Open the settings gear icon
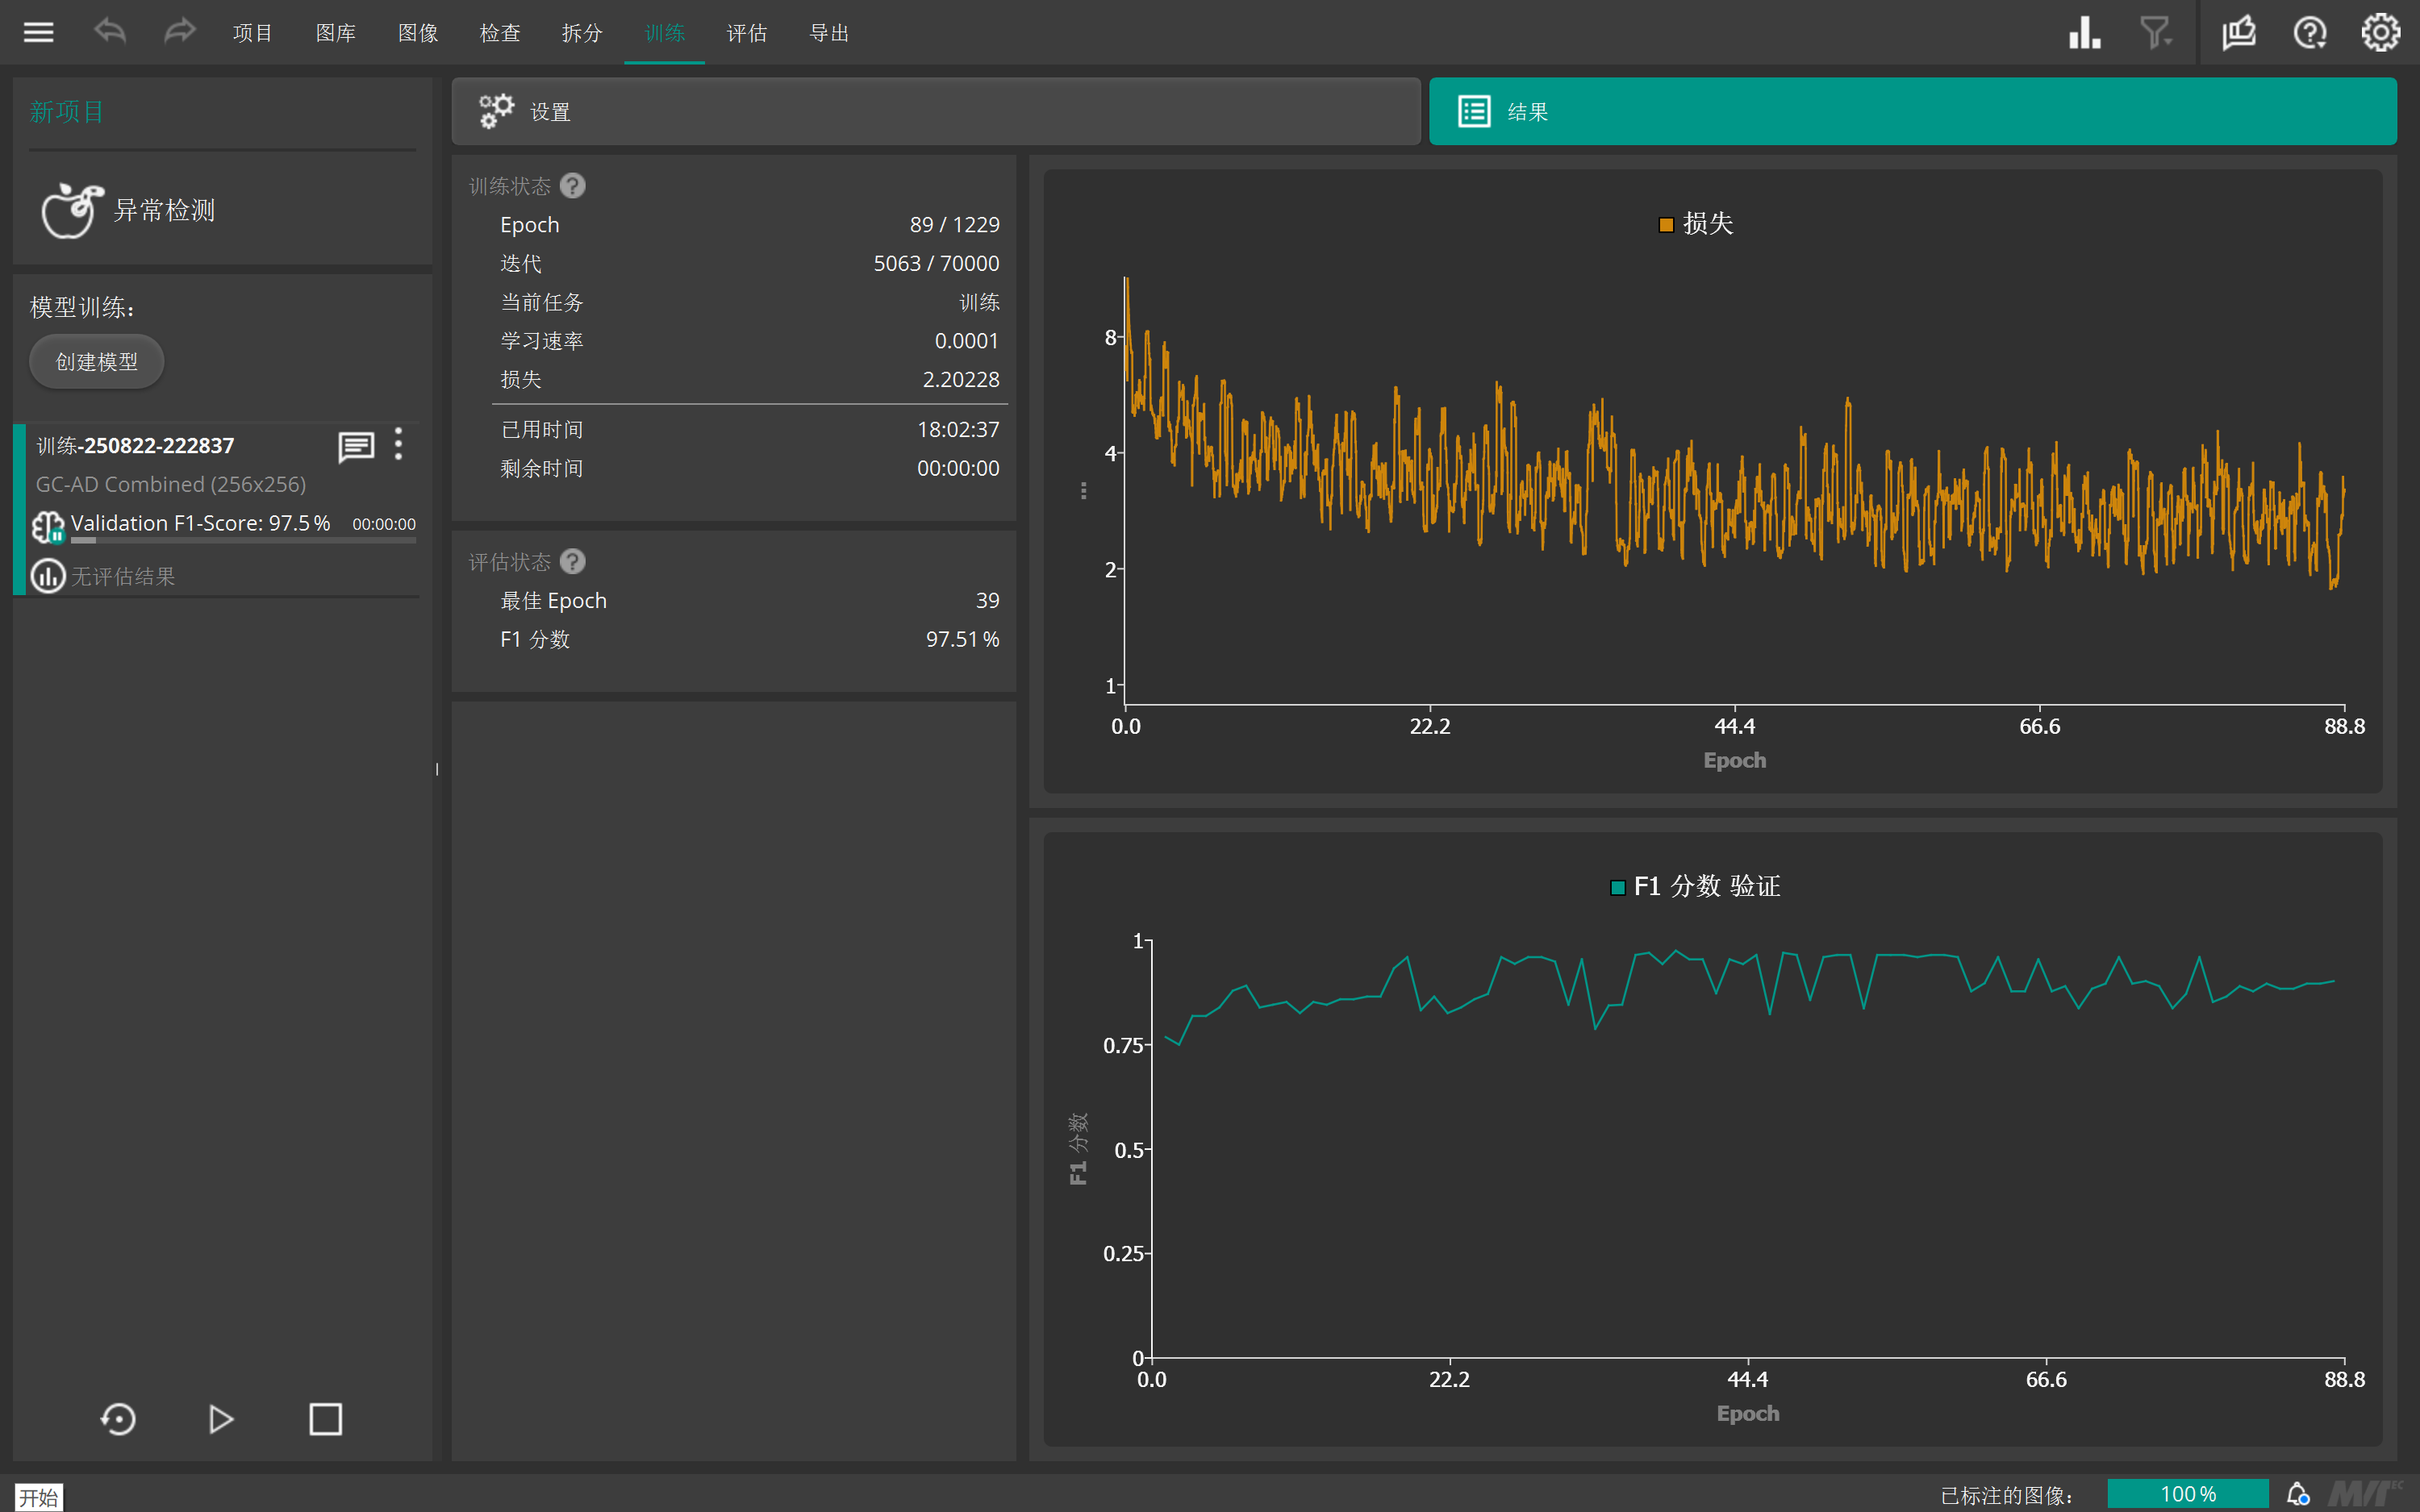The image size is (2420, 1512). pyautogui.click(x=2380, y=33)
